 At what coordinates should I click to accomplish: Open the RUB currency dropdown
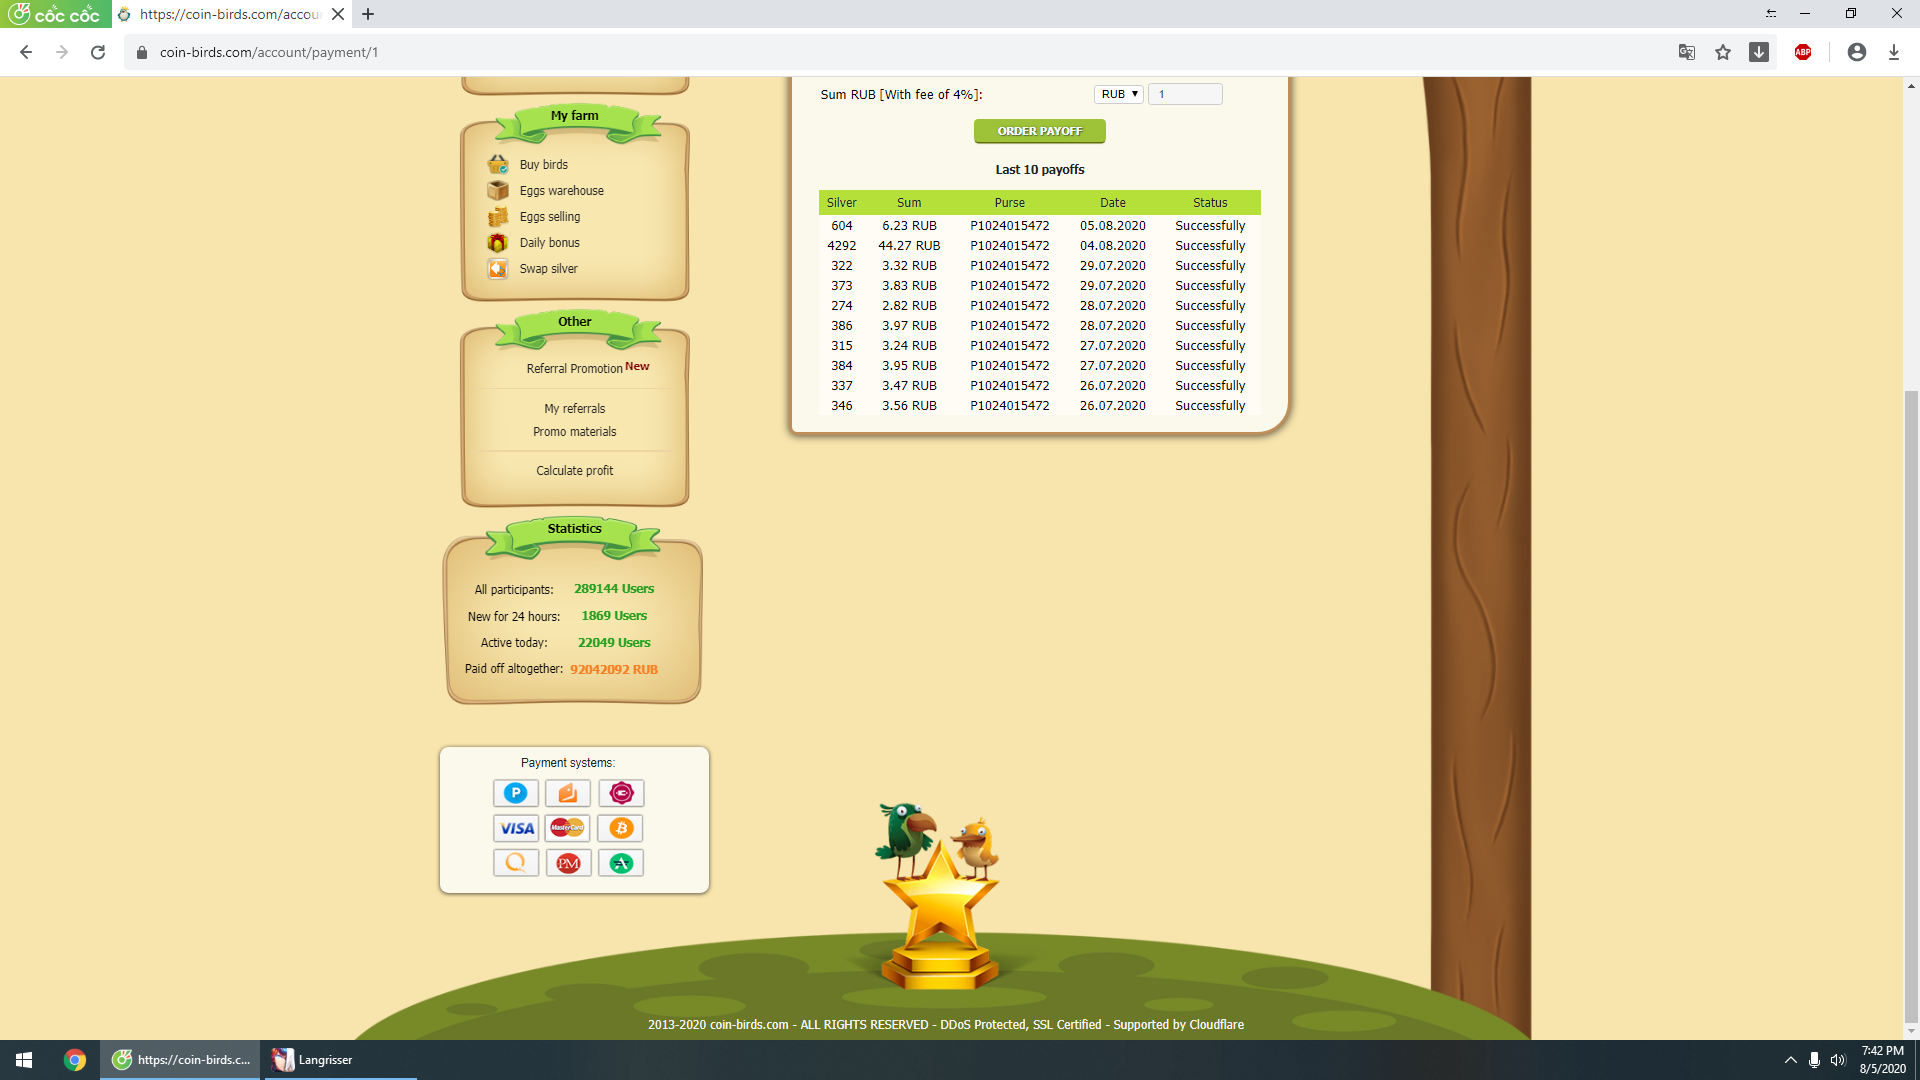(1119, 94)
